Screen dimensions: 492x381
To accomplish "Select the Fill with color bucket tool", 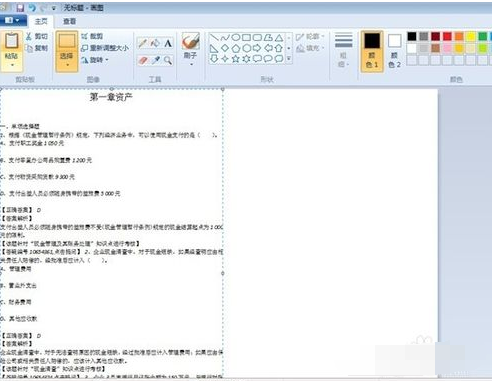I will (x=155, y=43).
